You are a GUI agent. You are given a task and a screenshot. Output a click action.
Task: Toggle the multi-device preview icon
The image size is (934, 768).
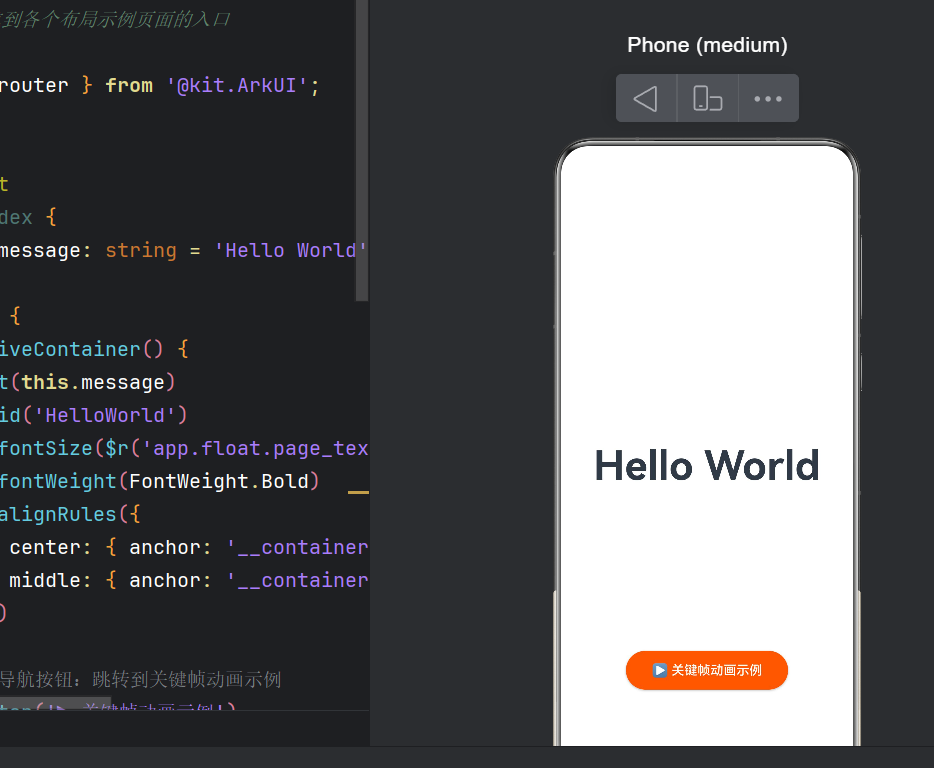tap(708, 98)
